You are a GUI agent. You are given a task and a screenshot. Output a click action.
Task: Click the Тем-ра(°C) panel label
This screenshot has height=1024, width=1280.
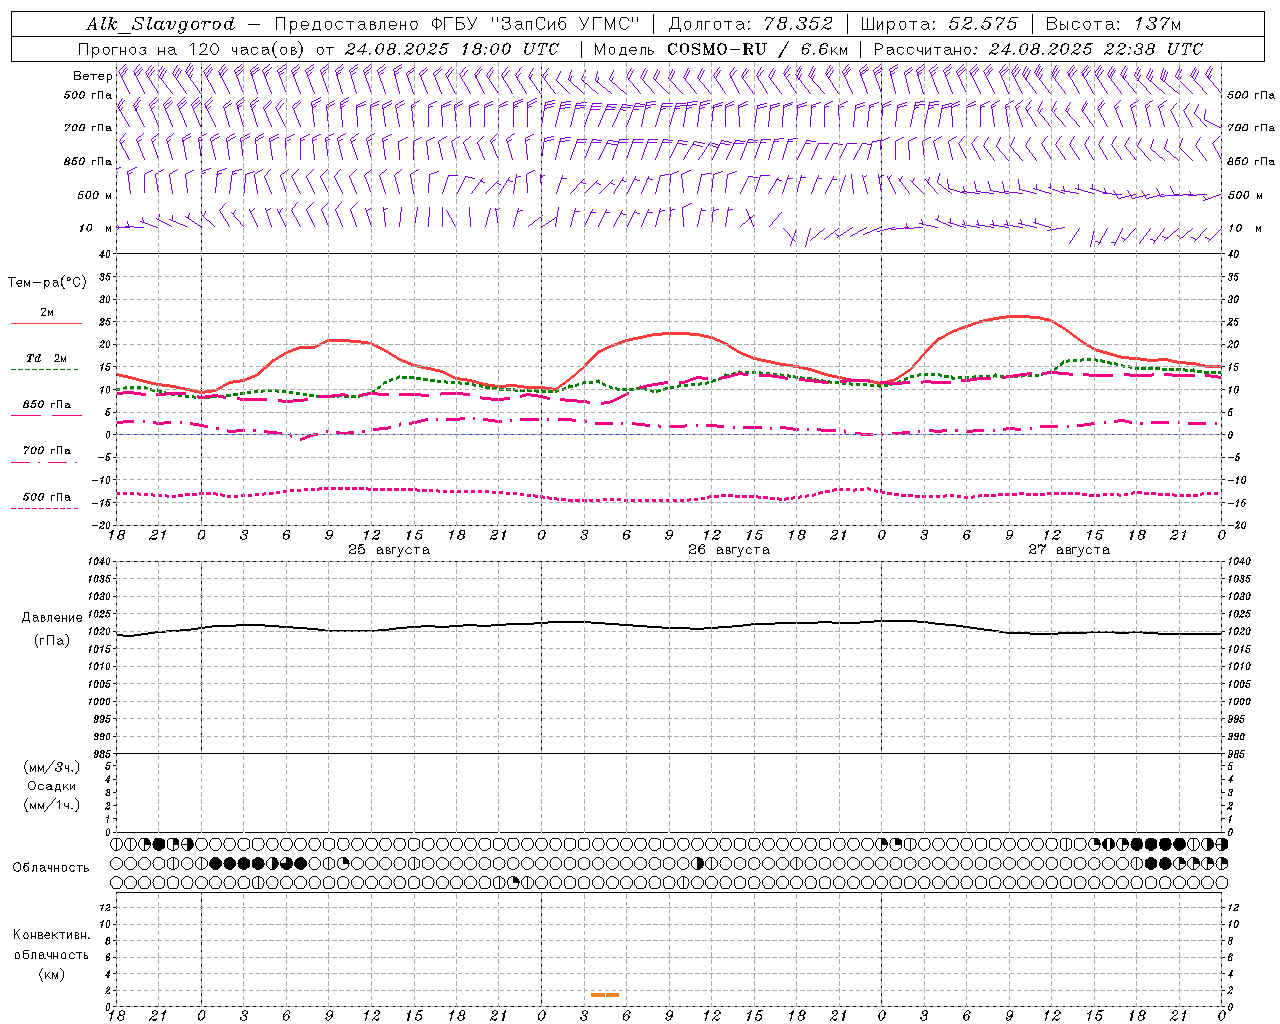point(47,283)
